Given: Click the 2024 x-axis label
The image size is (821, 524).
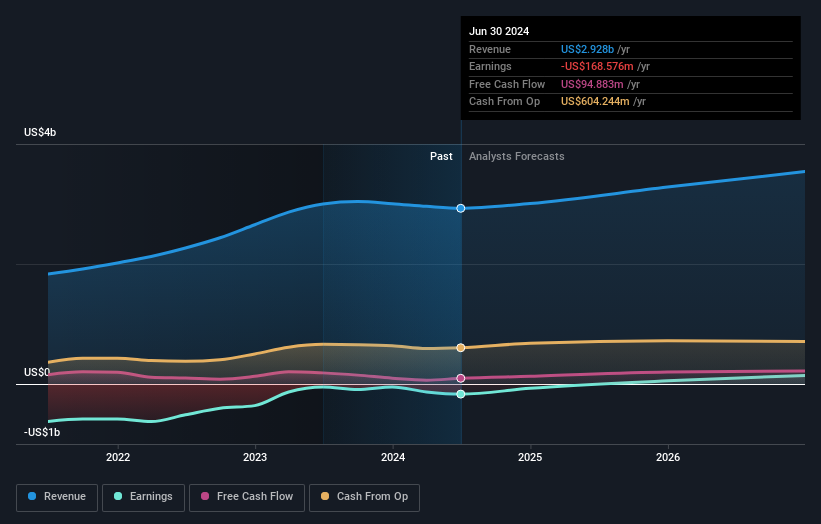Looking at the screenshot, I should (393, 457).
